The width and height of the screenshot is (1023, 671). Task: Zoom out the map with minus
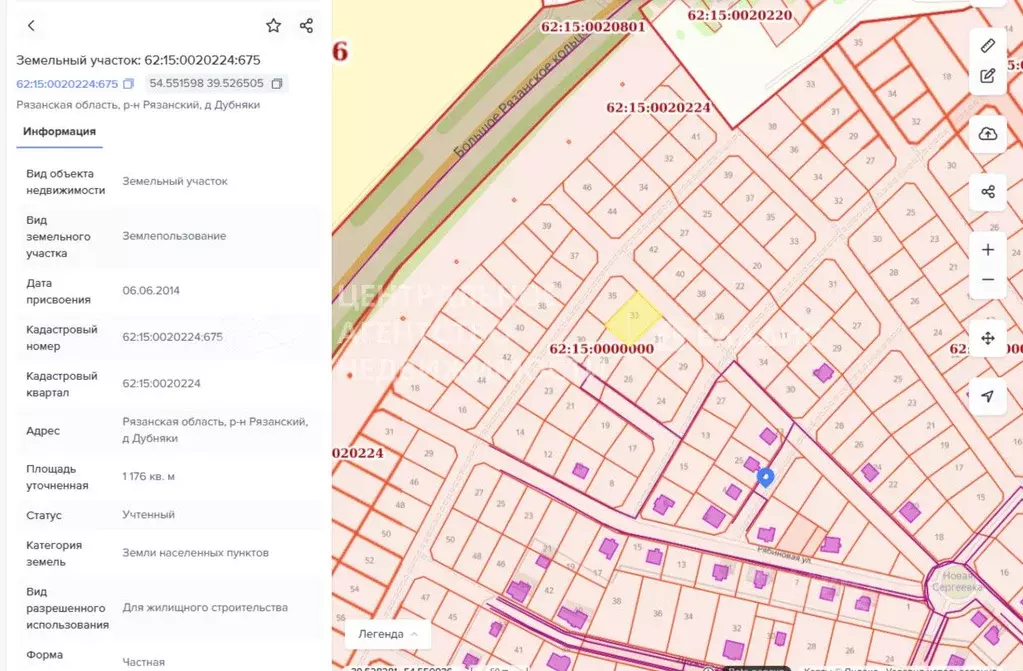point(987,280)
